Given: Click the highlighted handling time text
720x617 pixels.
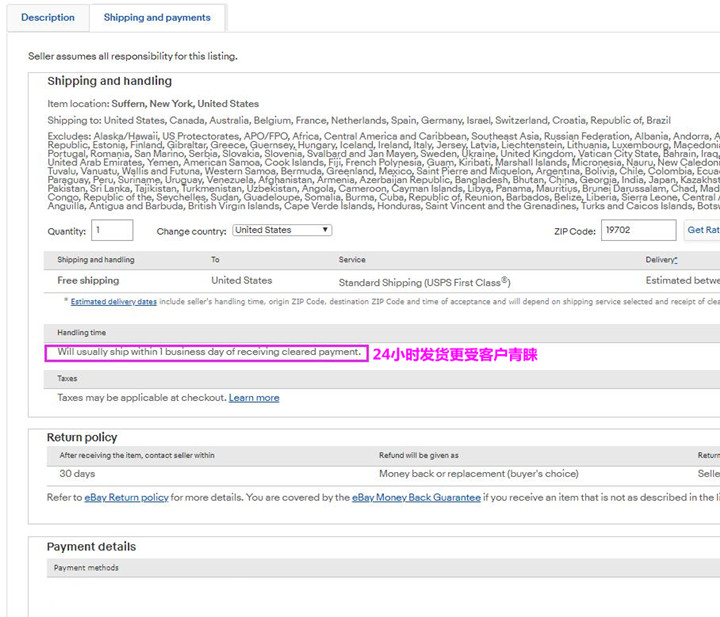Looking at the screenshot, I should pyautogui.click(x=208, y=352).
